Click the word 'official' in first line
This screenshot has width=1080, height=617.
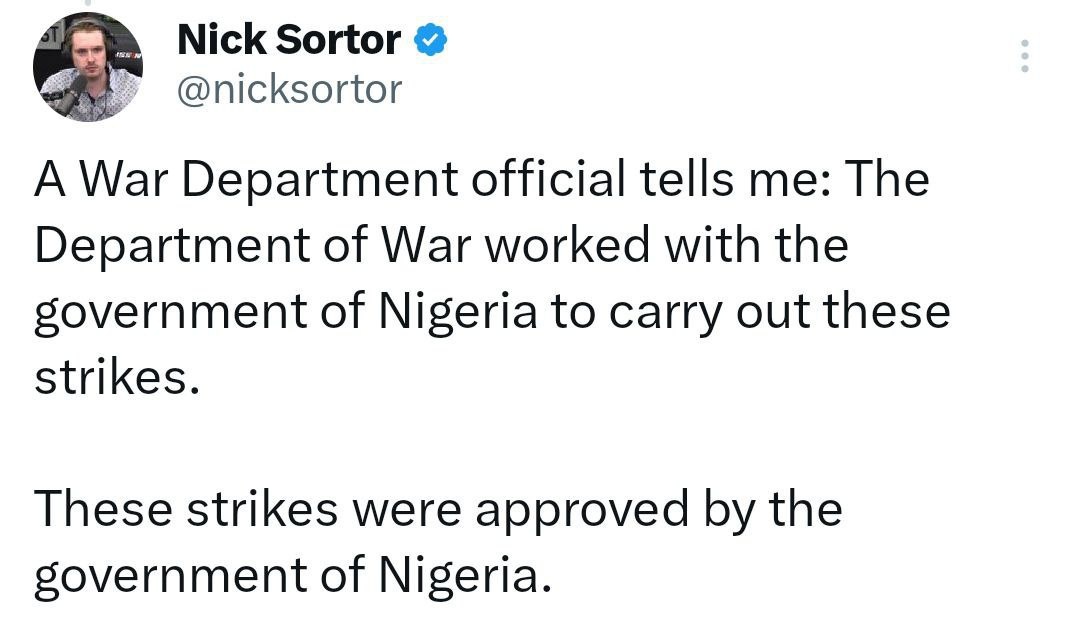[548, 178]
